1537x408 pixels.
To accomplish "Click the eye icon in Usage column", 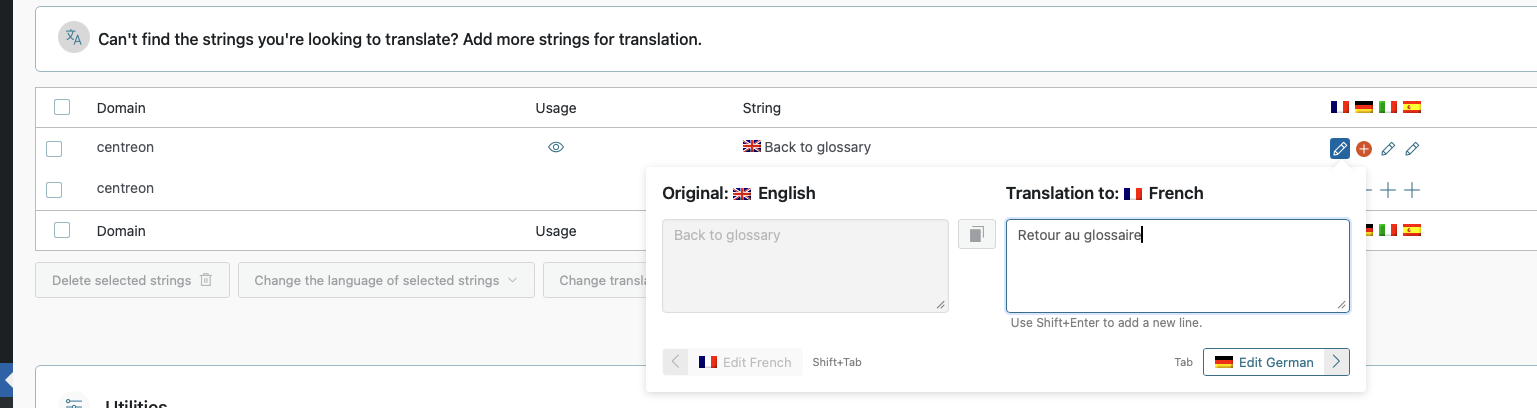I will click(556, 147).
